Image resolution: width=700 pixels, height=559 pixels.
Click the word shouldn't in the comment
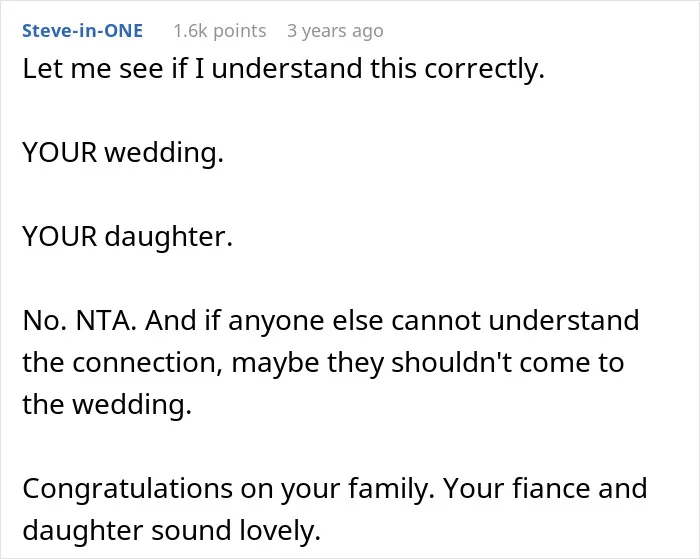[x=451, y=362]
